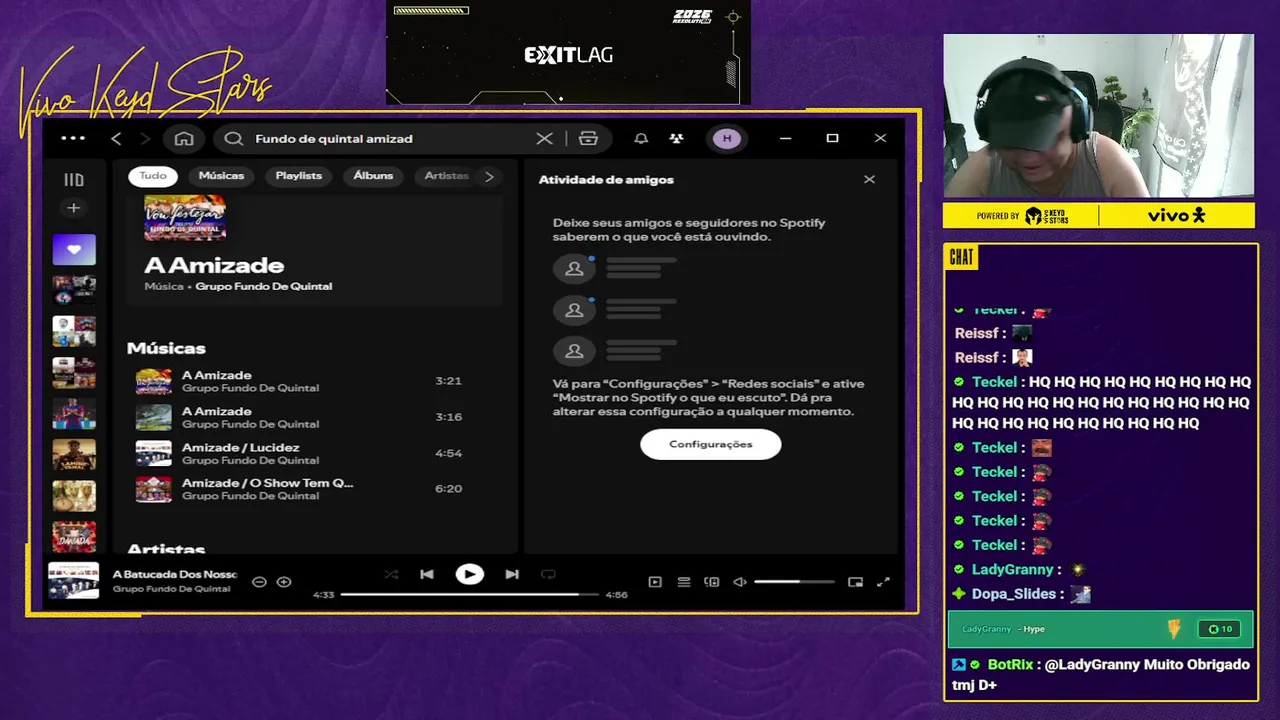
Task: Show more filter chips with arrow
Action: click(489, 176)
